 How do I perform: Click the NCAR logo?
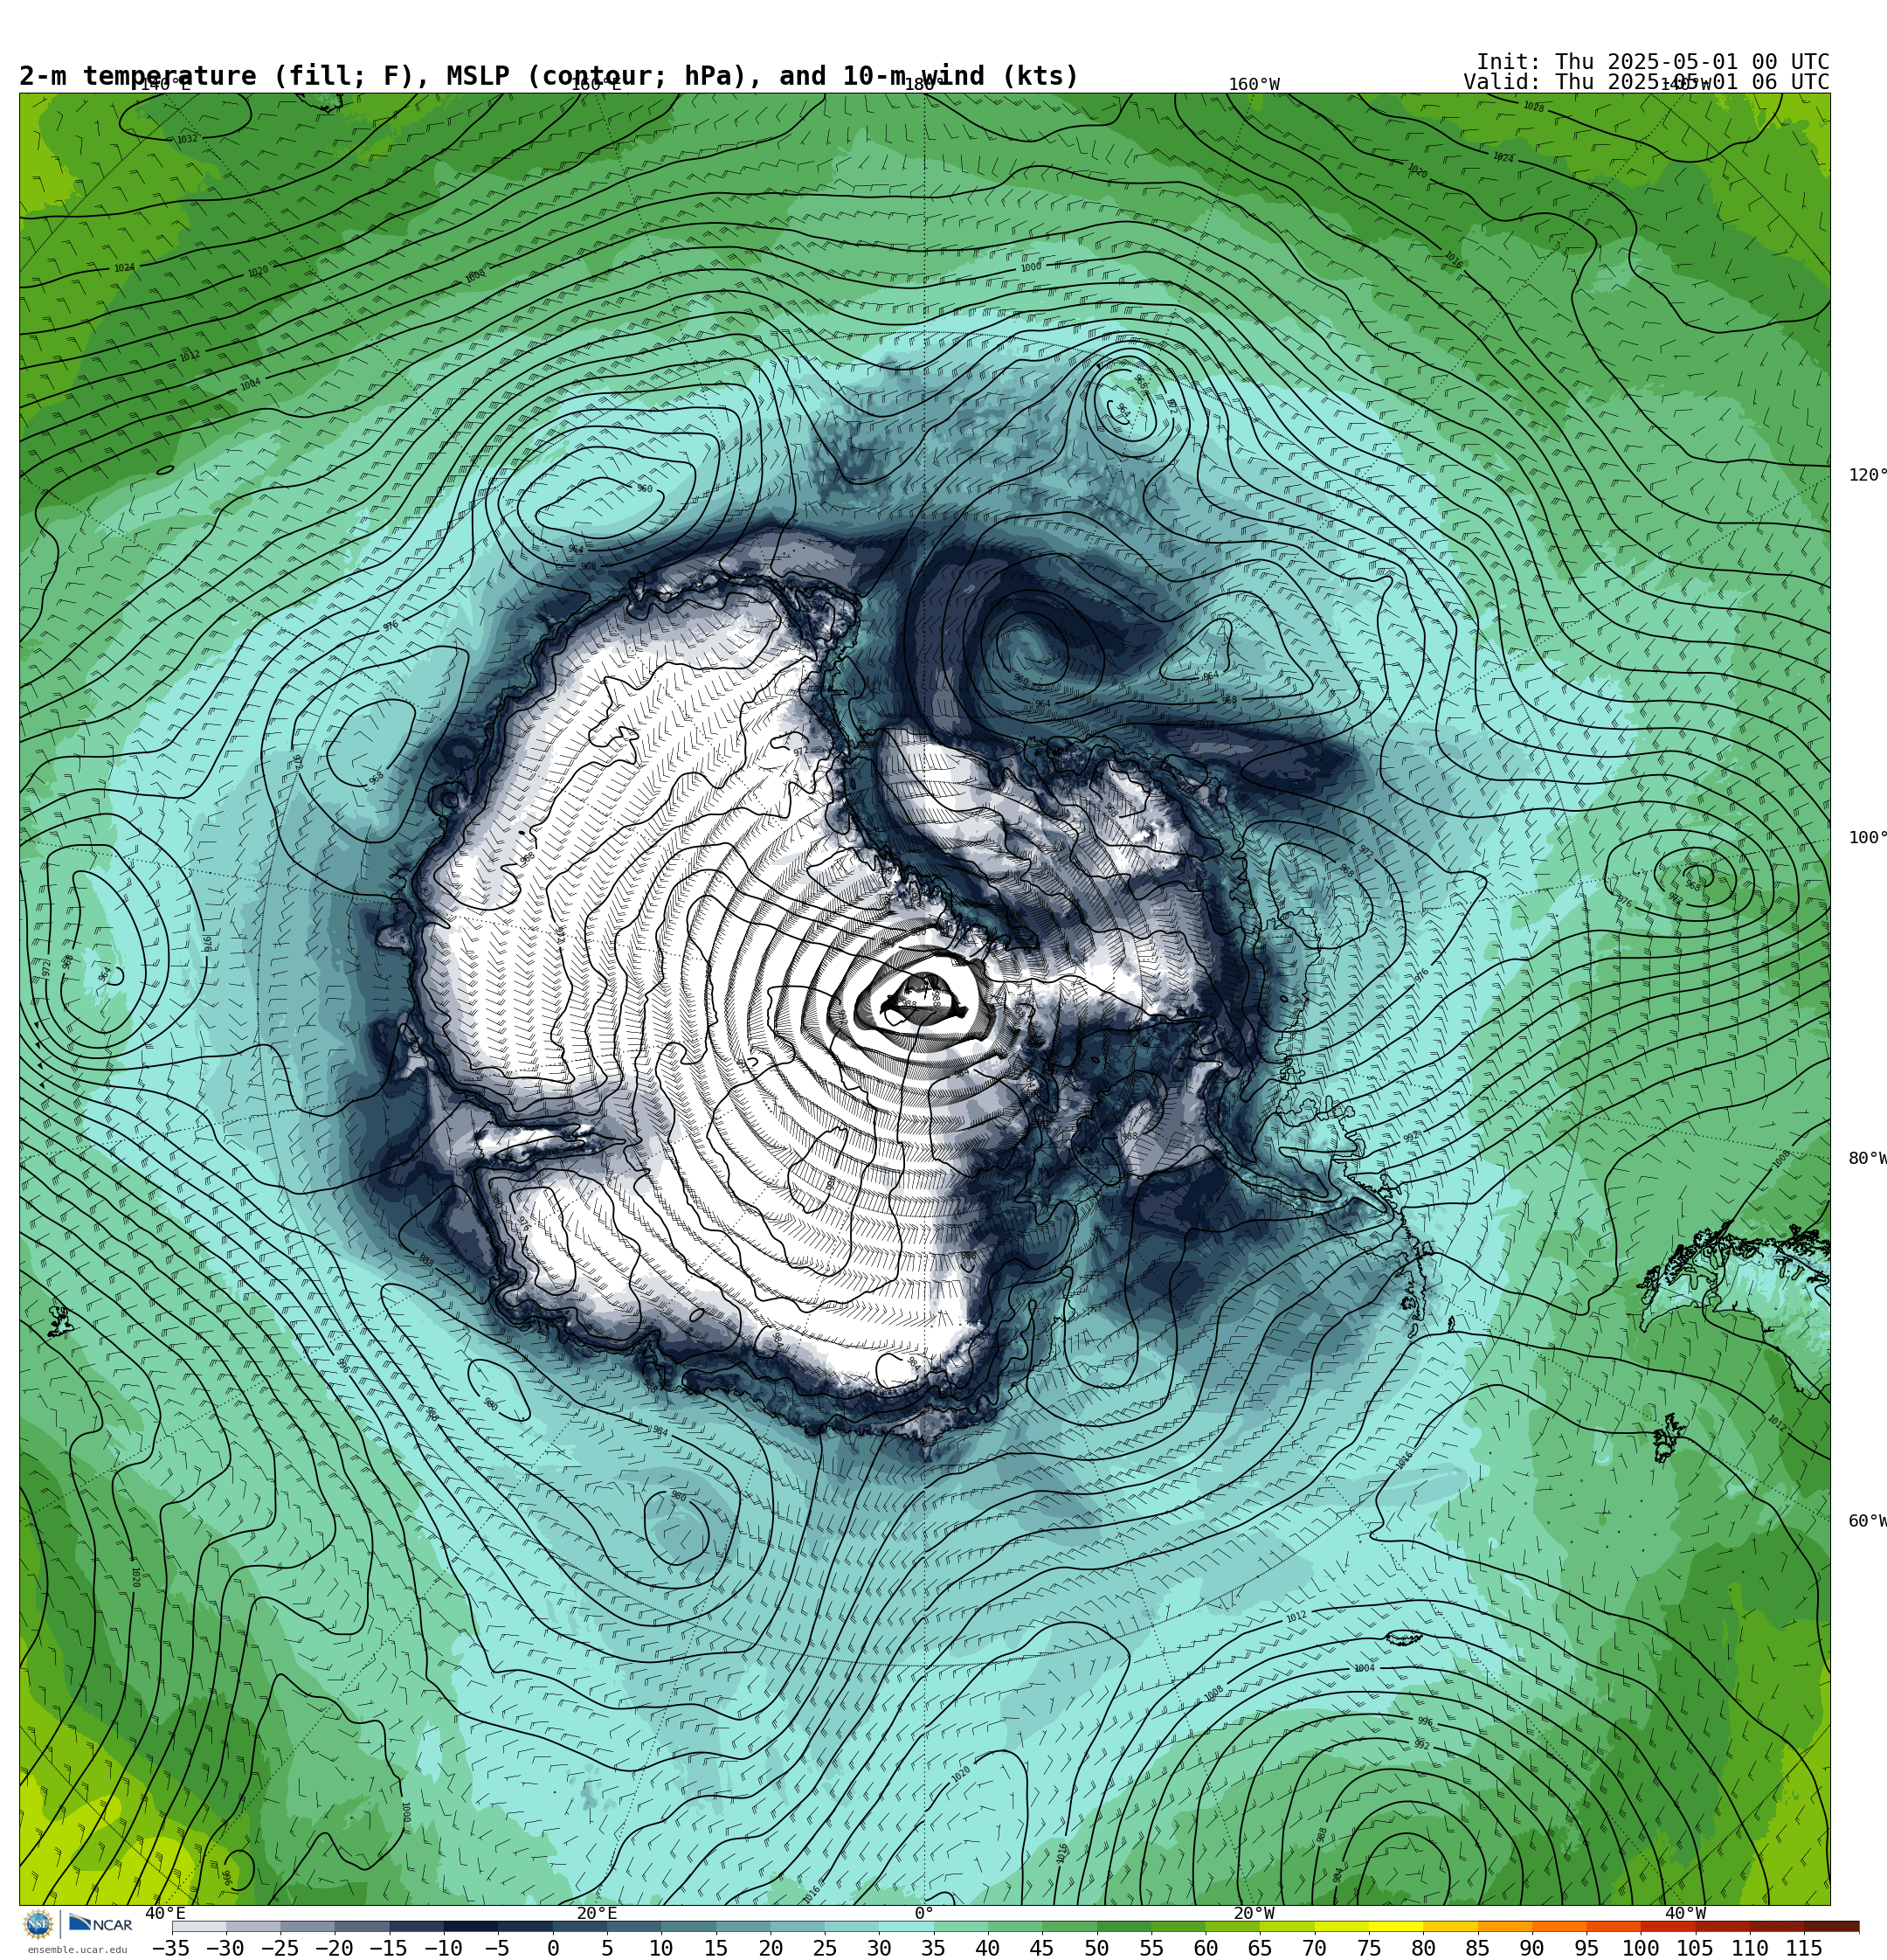100,1924
